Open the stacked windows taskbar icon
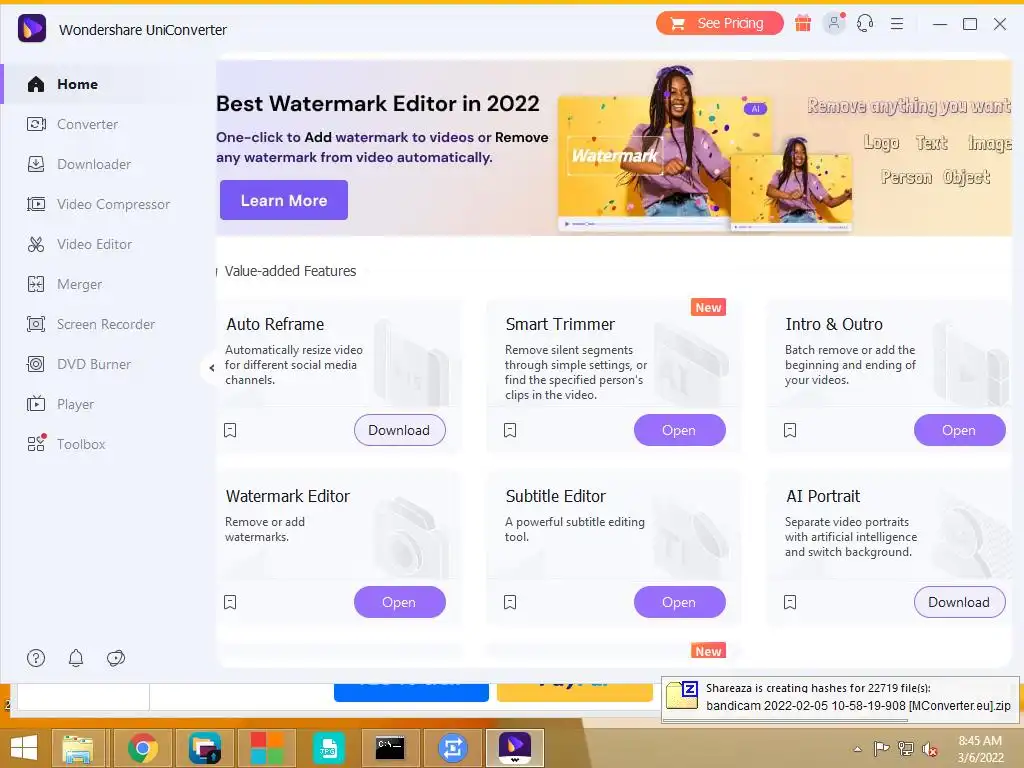 205,748
